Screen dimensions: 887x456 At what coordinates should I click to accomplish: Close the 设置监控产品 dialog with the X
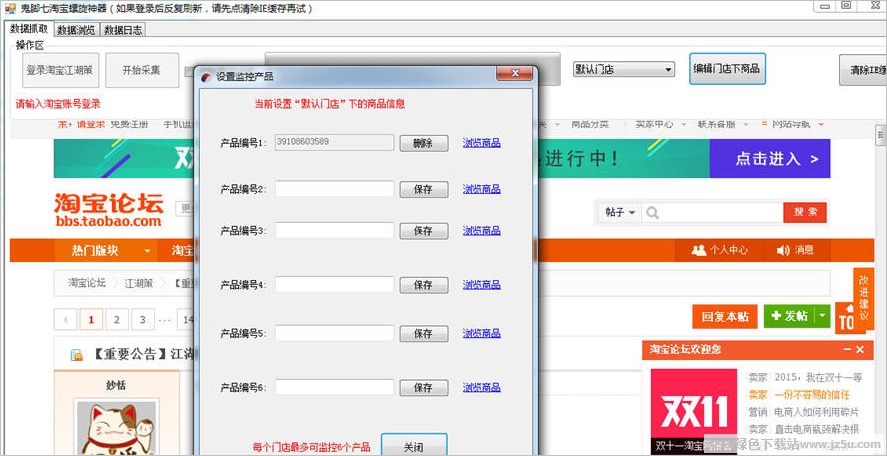coord(514,73)
